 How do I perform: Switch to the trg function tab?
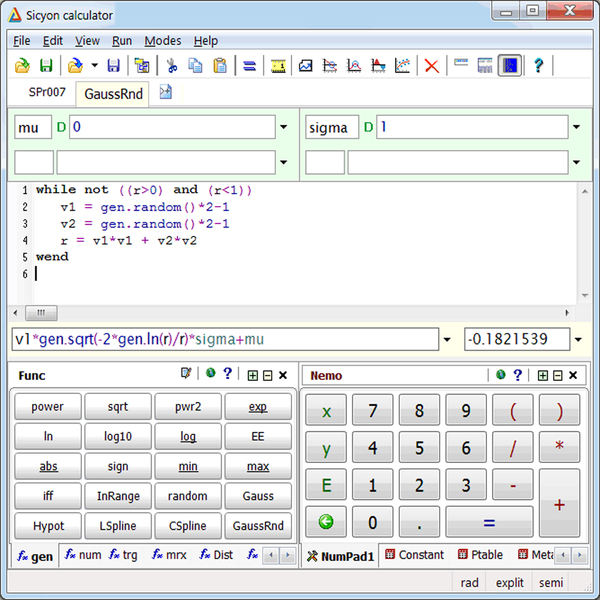tap(124, 555)
